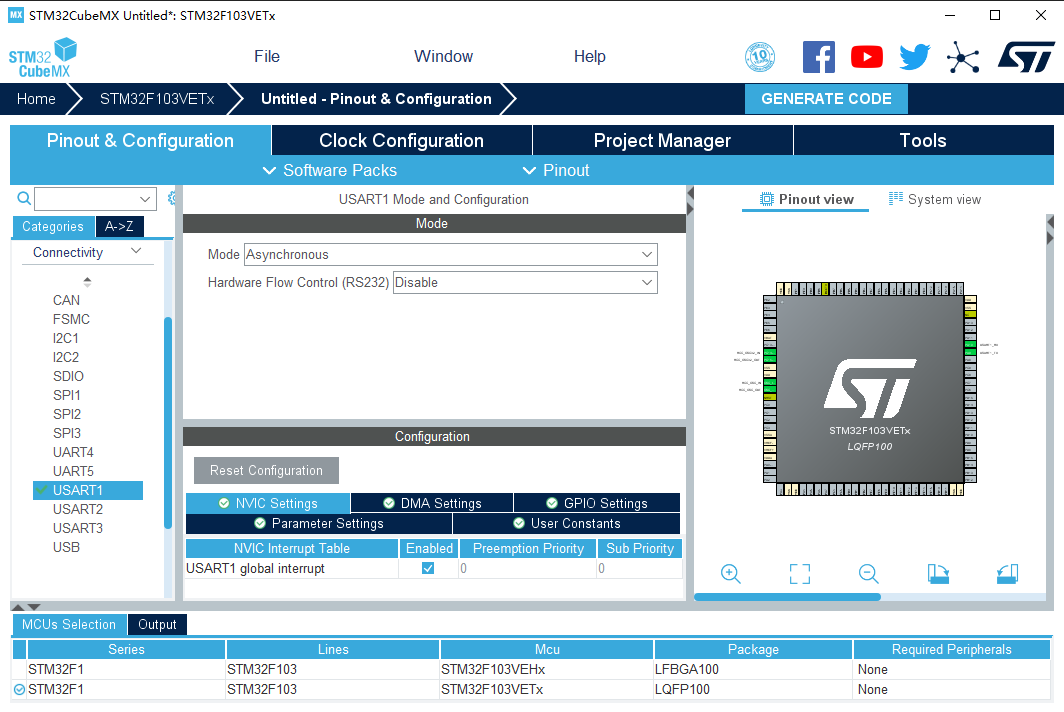
Task: Click the Untitled - Pinout & Configuration breadcrumb
Action: [x=376, y=99]
